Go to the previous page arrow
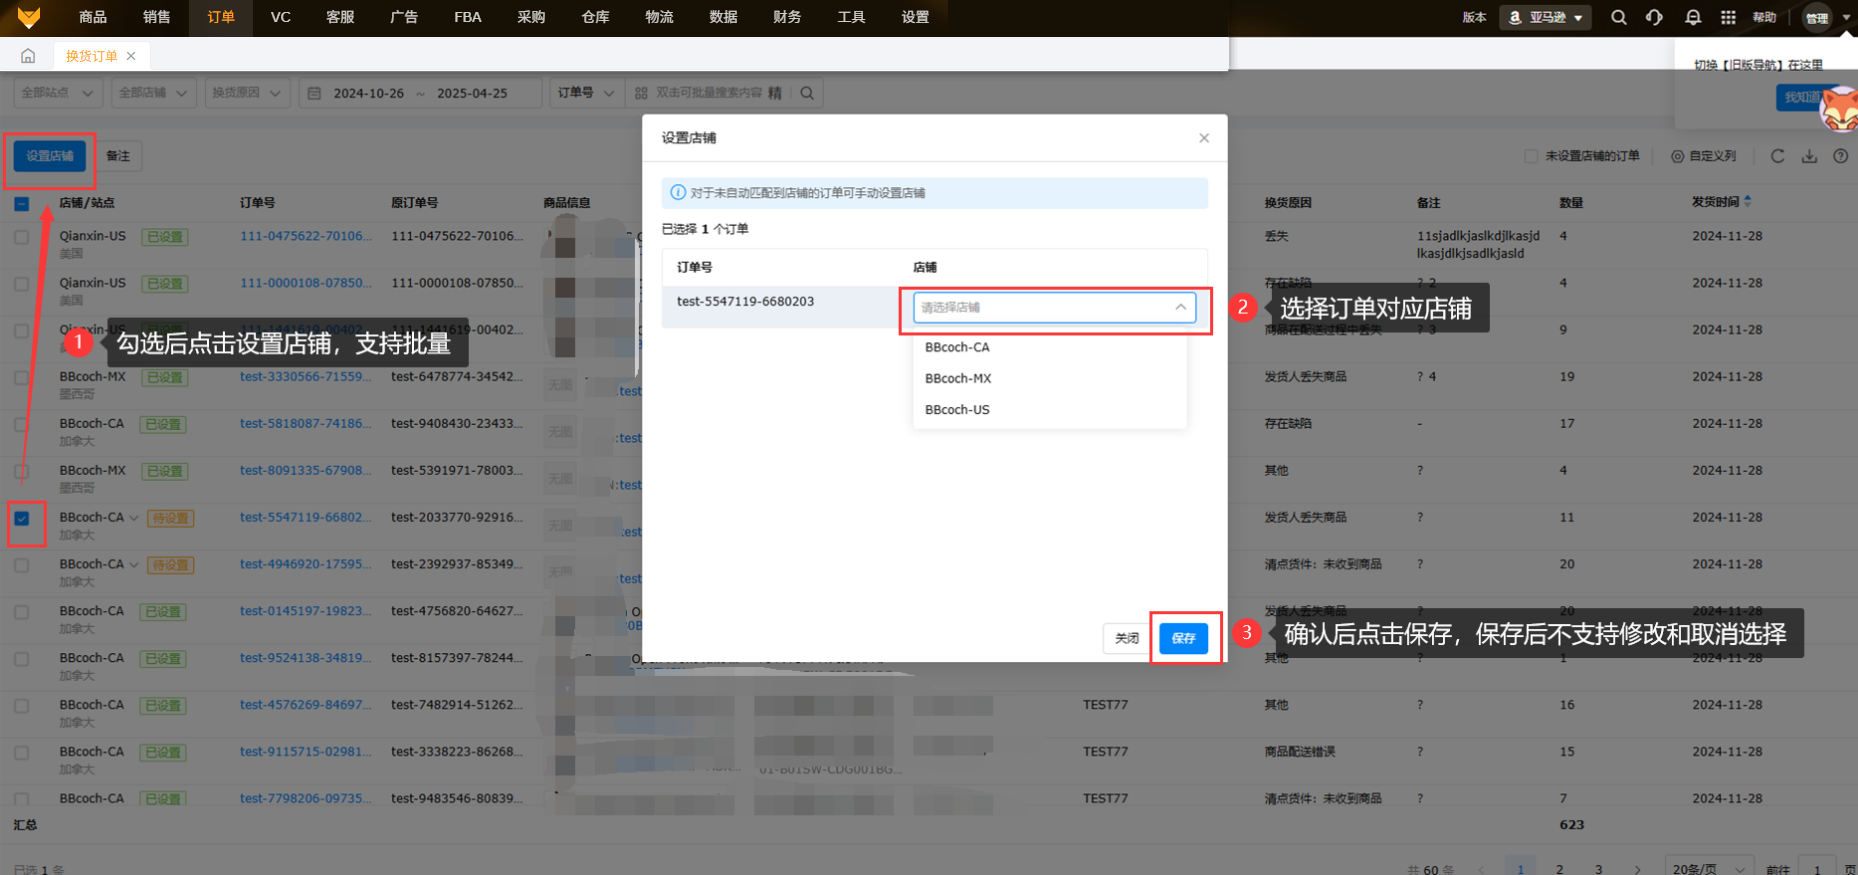 coord(1482,869)
